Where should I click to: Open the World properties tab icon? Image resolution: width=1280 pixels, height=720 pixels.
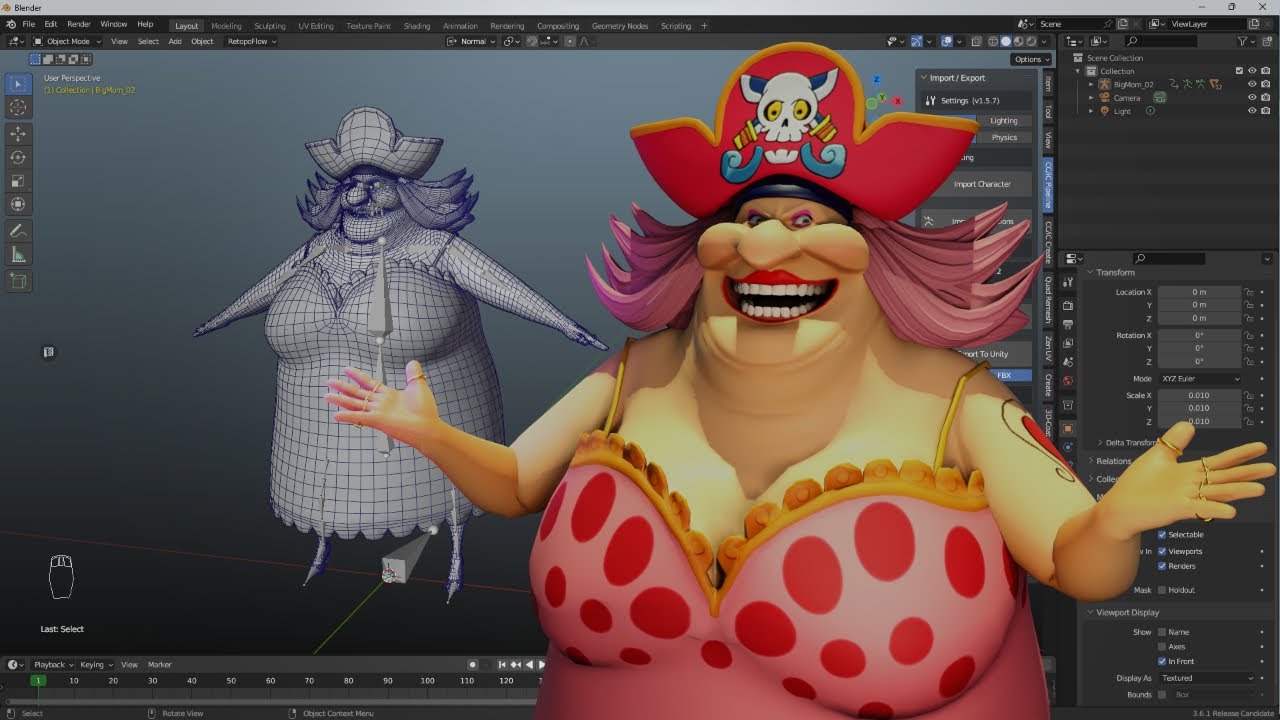pyautogui.click(x=1068, y=381)
